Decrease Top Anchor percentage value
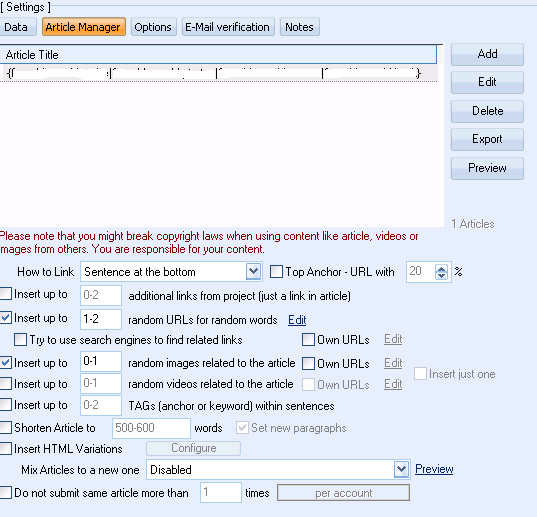The width and height of the screenshot is (537, 517). 441,276
